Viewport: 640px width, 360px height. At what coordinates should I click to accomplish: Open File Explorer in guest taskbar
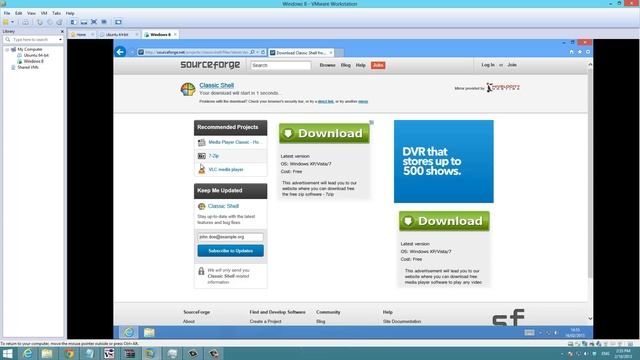tap(149, 332)
